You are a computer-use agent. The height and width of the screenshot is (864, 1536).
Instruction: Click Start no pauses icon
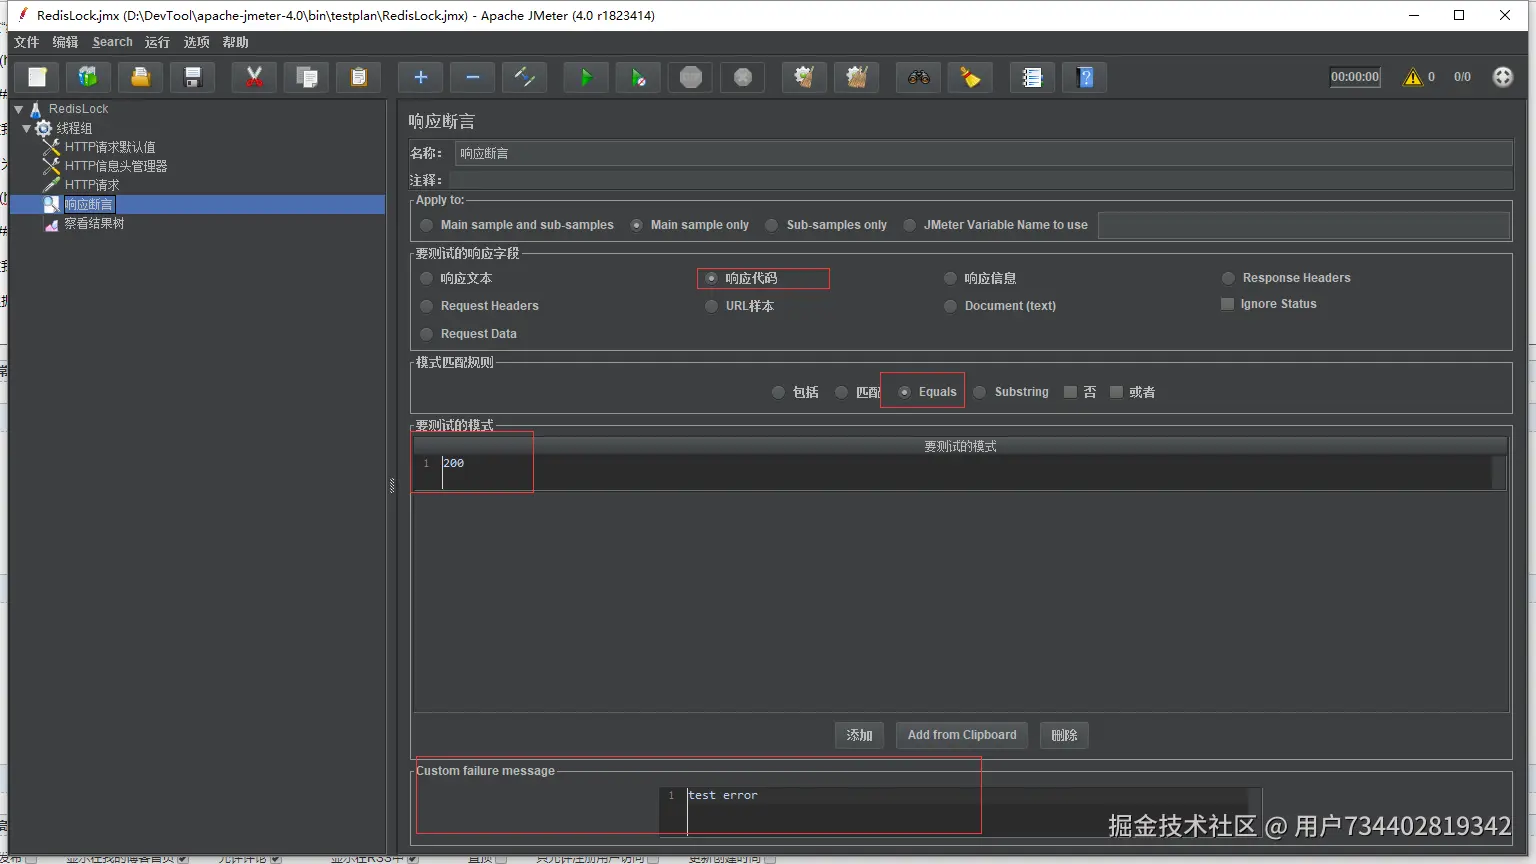tap(638, 77)
